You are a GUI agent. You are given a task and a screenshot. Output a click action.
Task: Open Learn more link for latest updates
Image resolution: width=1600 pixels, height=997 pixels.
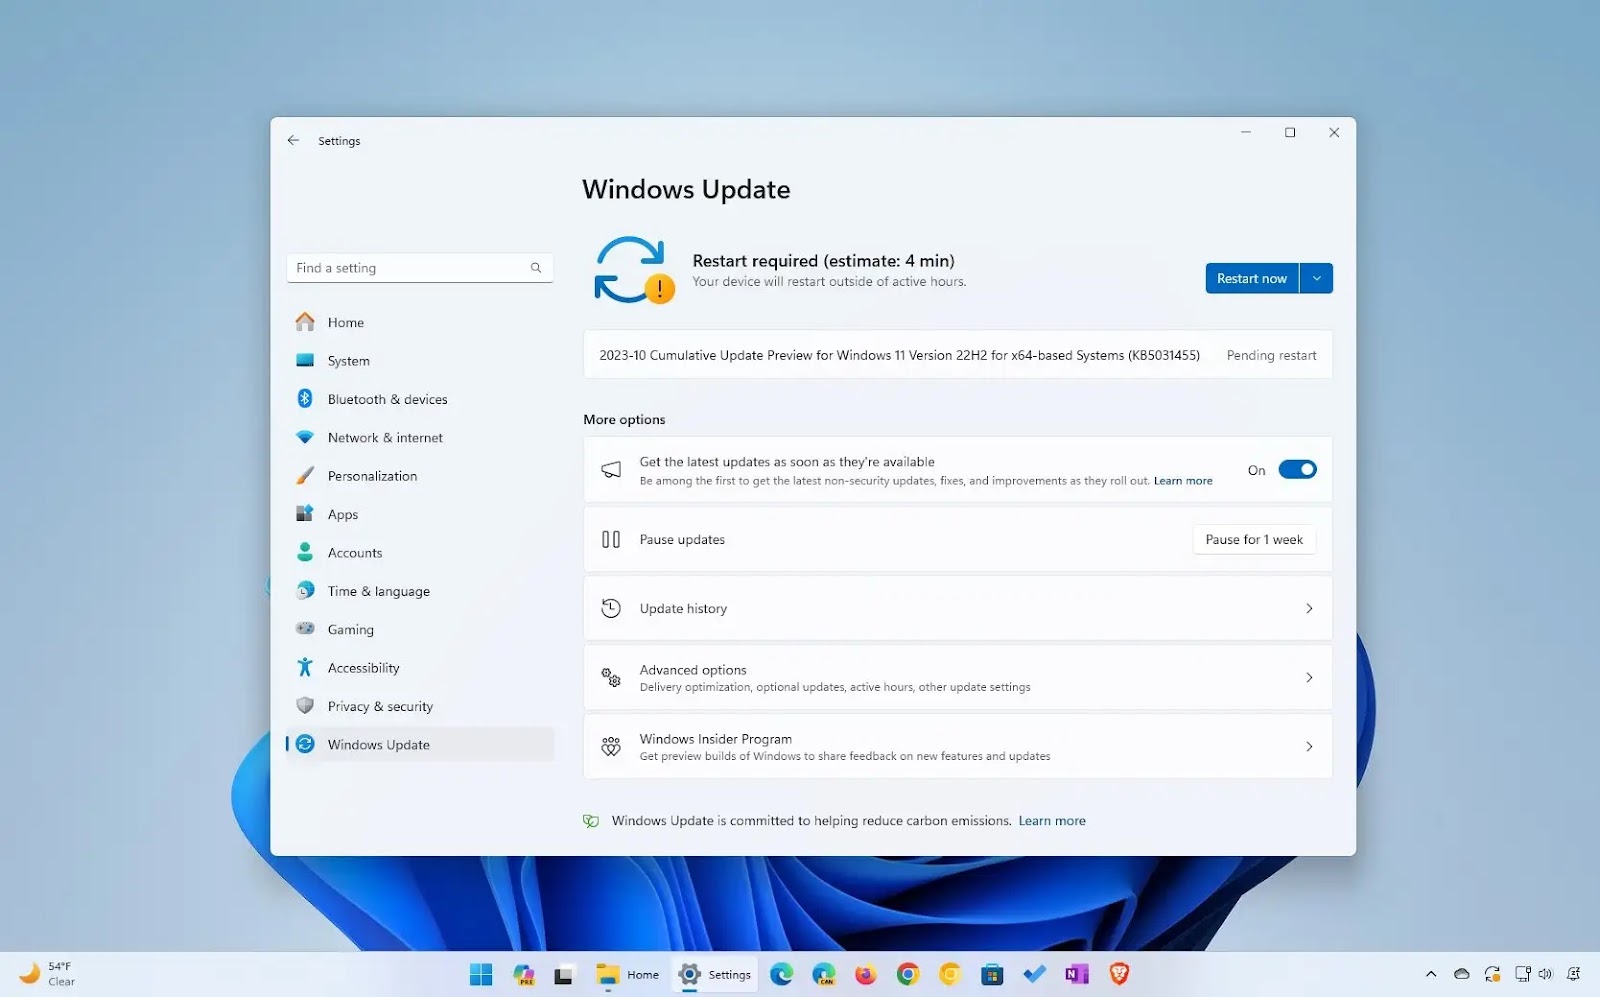click(x=1183, y=481)
